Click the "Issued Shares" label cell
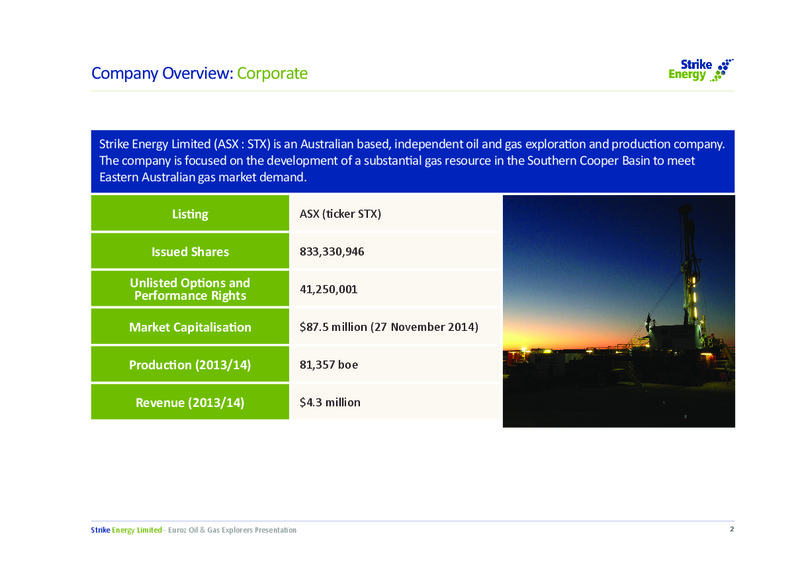Viewport: 800px width, 573px height. (x=190, y=251)
